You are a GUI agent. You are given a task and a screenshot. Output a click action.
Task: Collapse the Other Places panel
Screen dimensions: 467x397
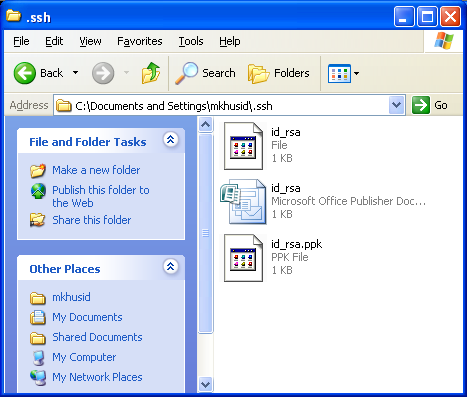click(170, 266)
